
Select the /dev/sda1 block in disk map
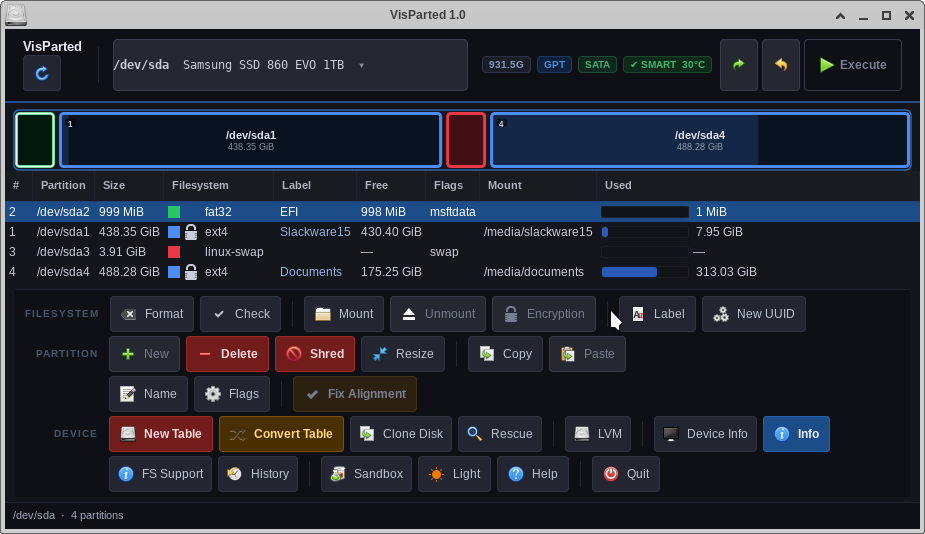251,140
